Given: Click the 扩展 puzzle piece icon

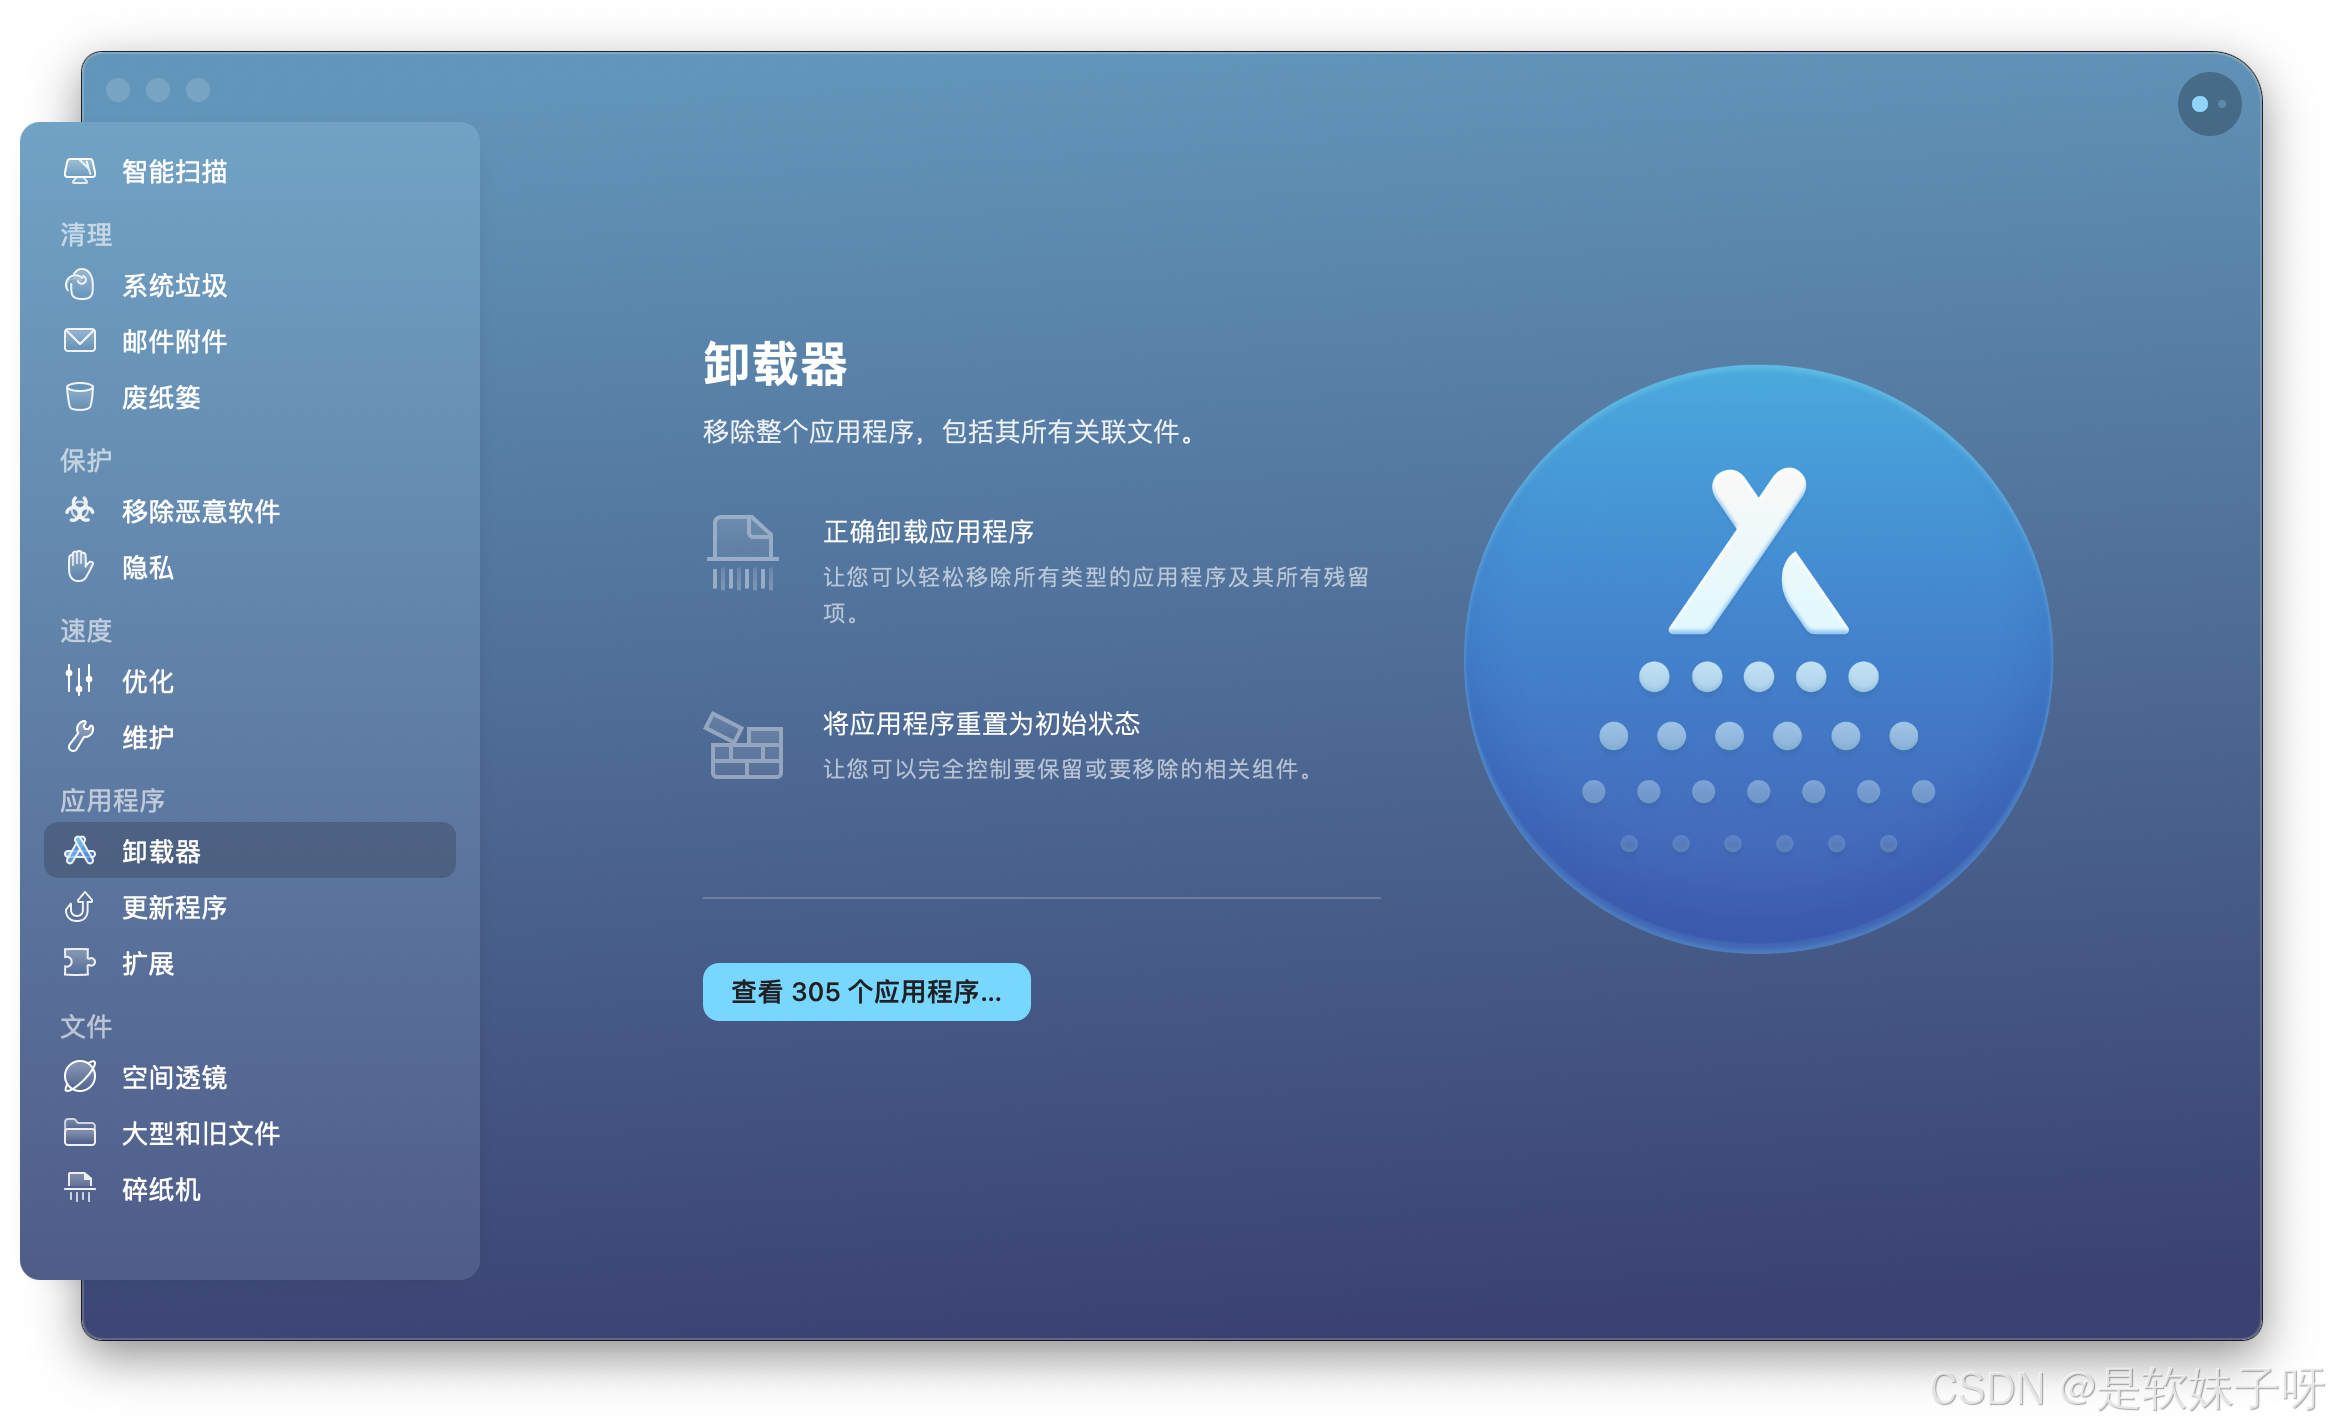Looking at the screenshot, I should click(80, 963).
